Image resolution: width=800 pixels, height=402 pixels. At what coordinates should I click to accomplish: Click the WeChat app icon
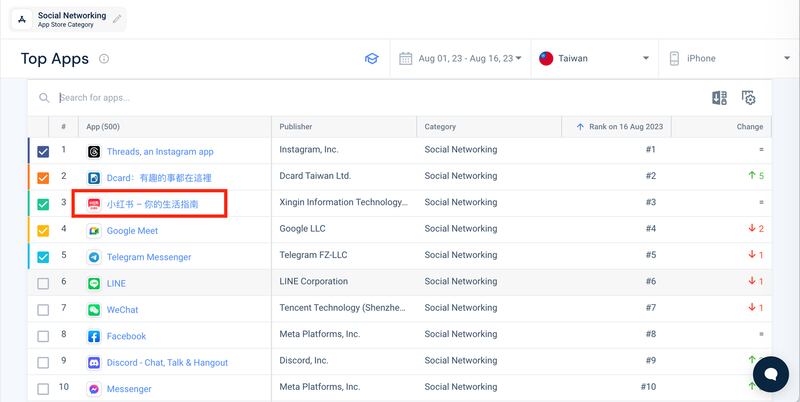pyautogui.click(x=94, y=310)
